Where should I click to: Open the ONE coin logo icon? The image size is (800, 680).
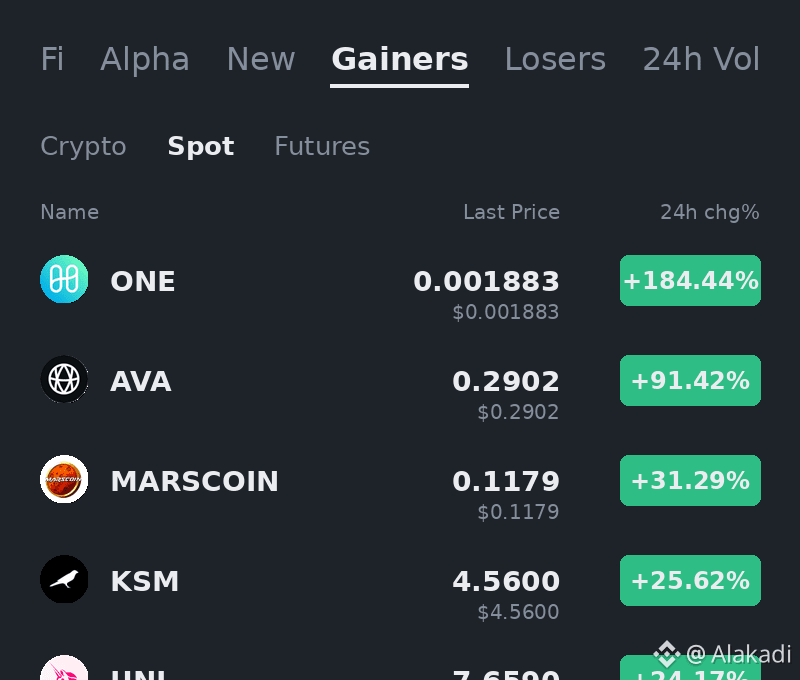coord(64,279)
